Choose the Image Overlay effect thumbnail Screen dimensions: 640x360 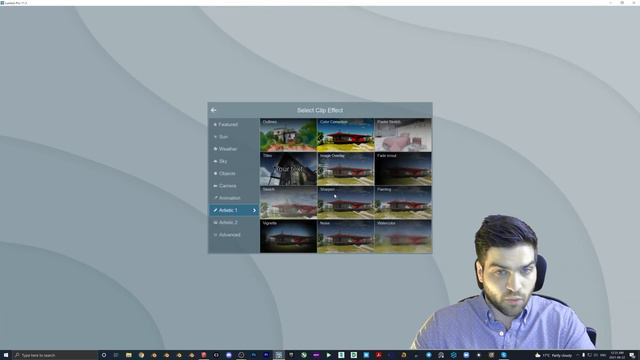[x=345, y=169]
